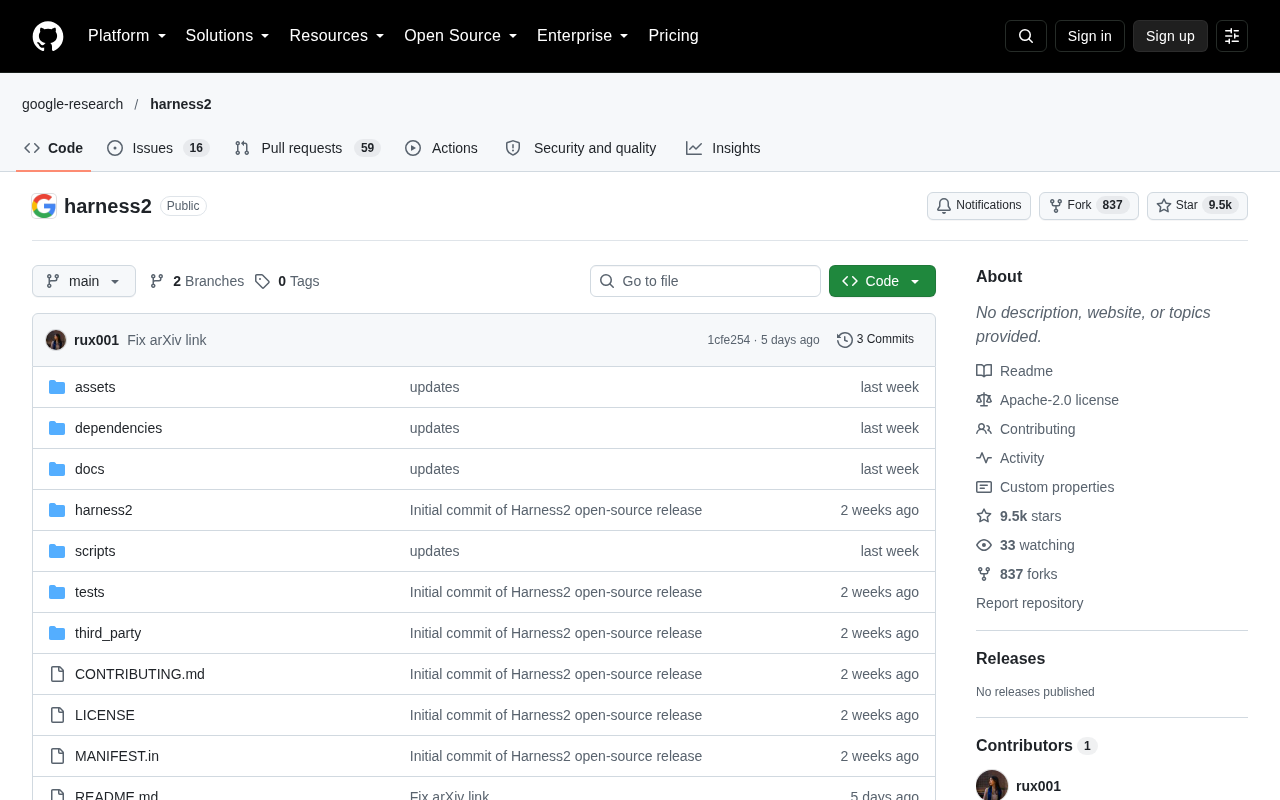Star the harness2 repository
The image size is (1280, 800).
point(1197,205)
